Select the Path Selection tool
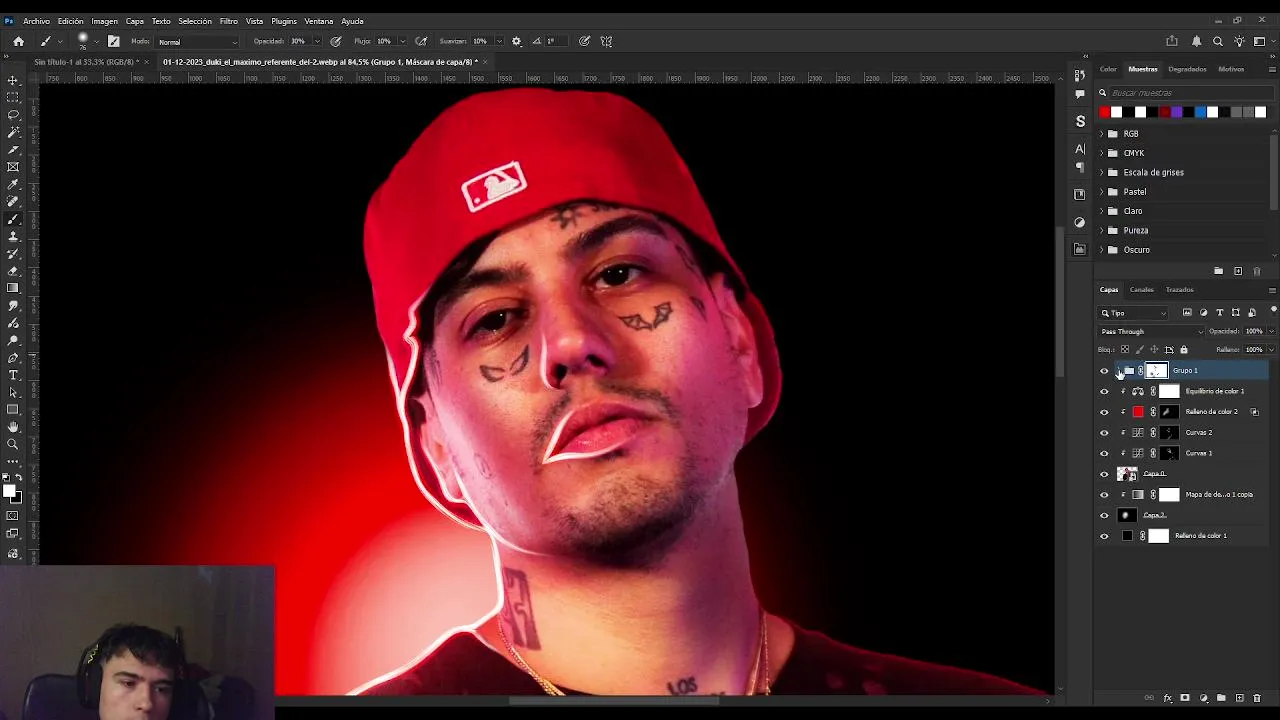 pos(13,392)
